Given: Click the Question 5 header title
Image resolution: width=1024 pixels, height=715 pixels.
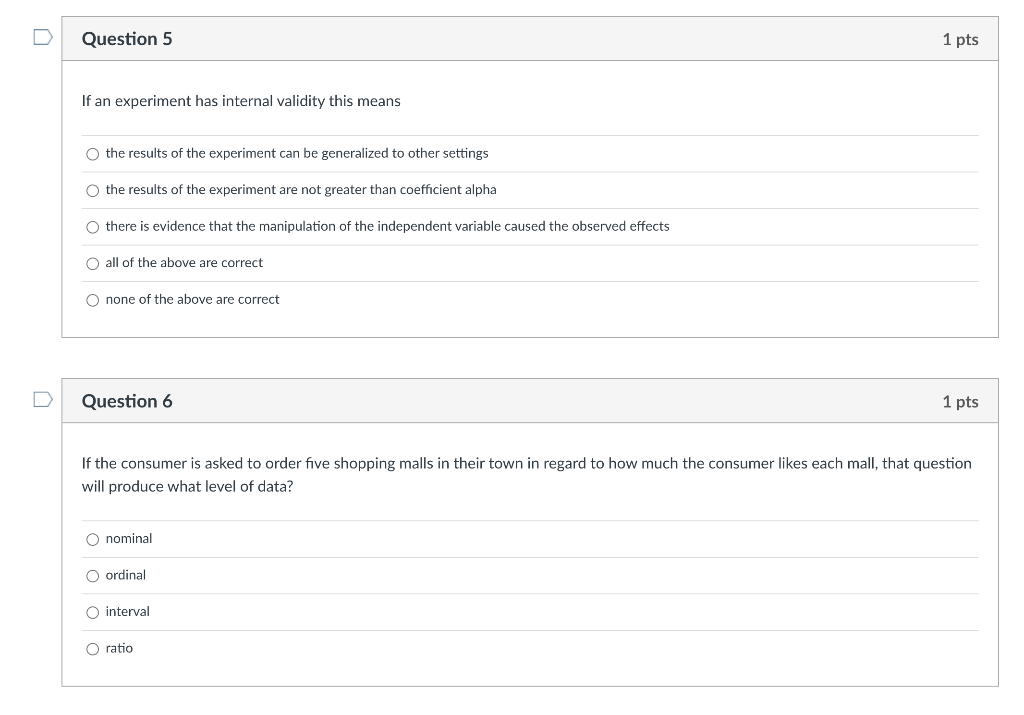Looking at the screenshot, I should (x=127, y=39).
